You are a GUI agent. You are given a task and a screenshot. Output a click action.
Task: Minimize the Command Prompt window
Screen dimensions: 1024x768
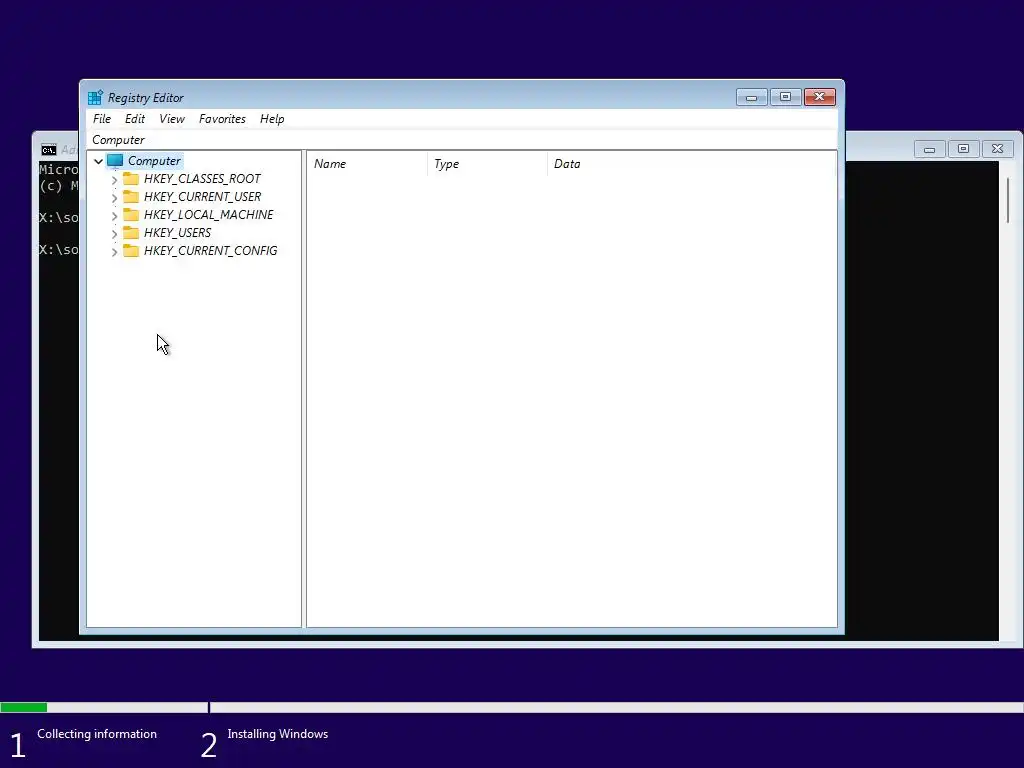pyautogui.click(x=929, y=149)
